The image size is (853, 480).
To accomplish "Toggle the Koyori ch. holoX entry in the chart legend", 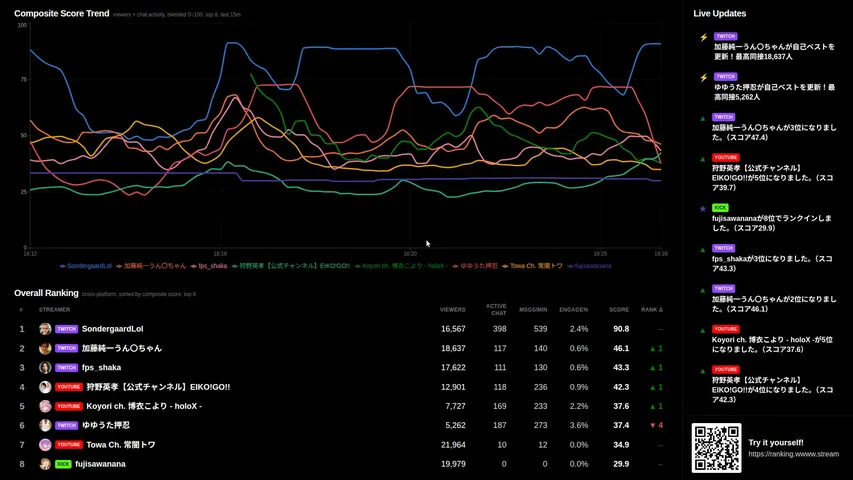I will point(401,266).
